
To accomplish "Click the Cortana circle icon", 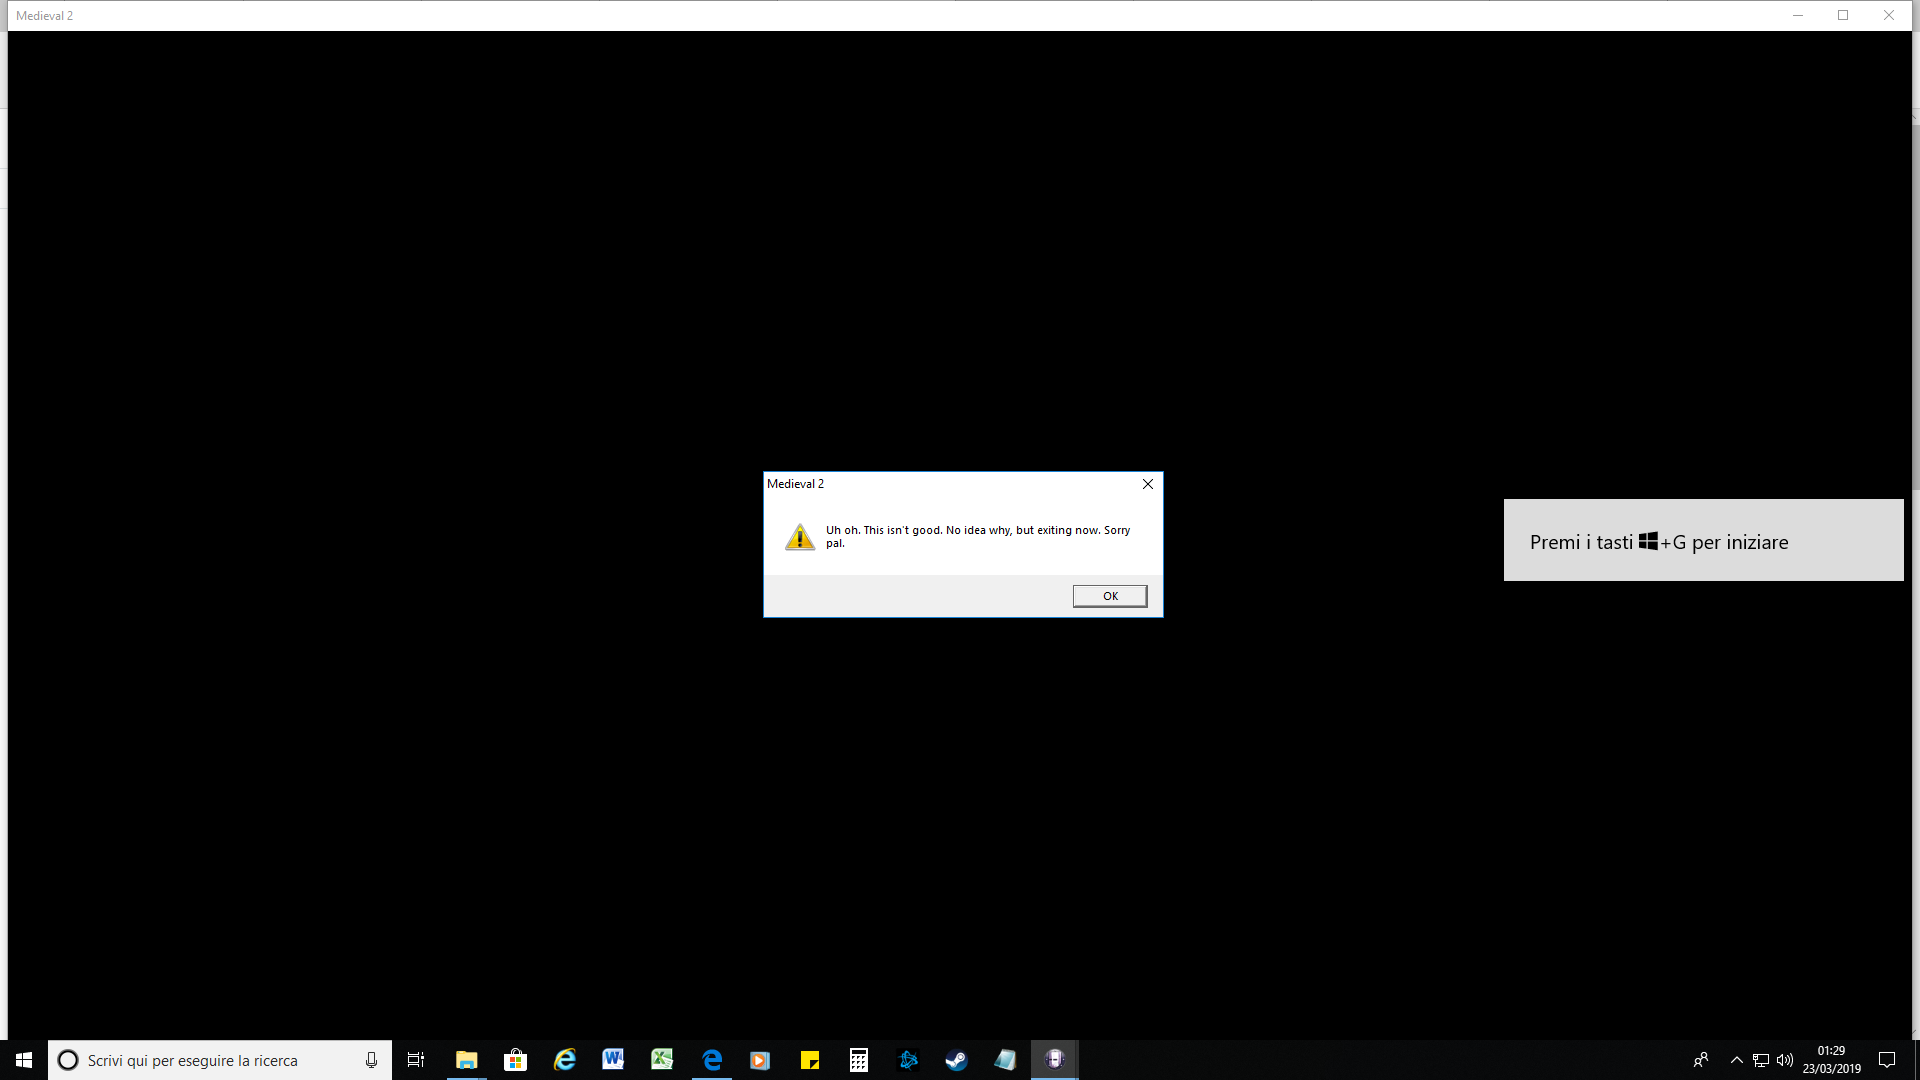I will pyautogui.click(x=68, y=1060).
